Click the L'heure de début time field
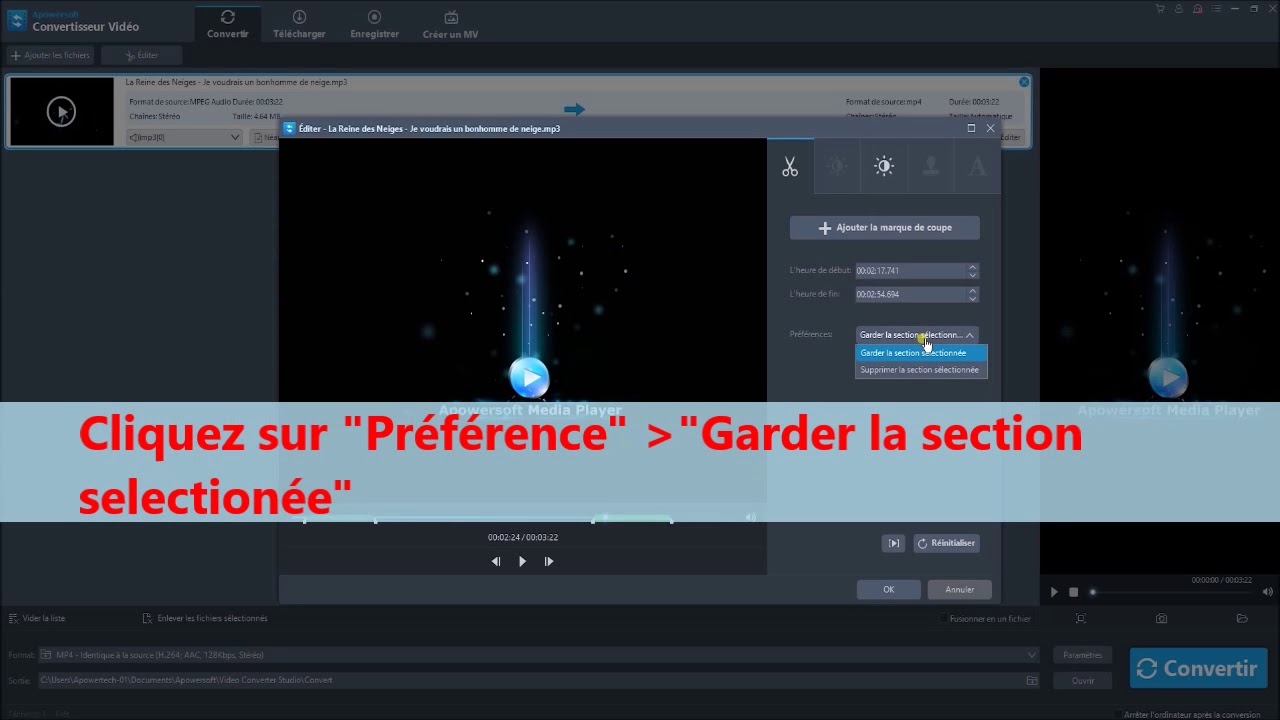The width and height of the screenshot is (1280, 720). tap(910, 271)
